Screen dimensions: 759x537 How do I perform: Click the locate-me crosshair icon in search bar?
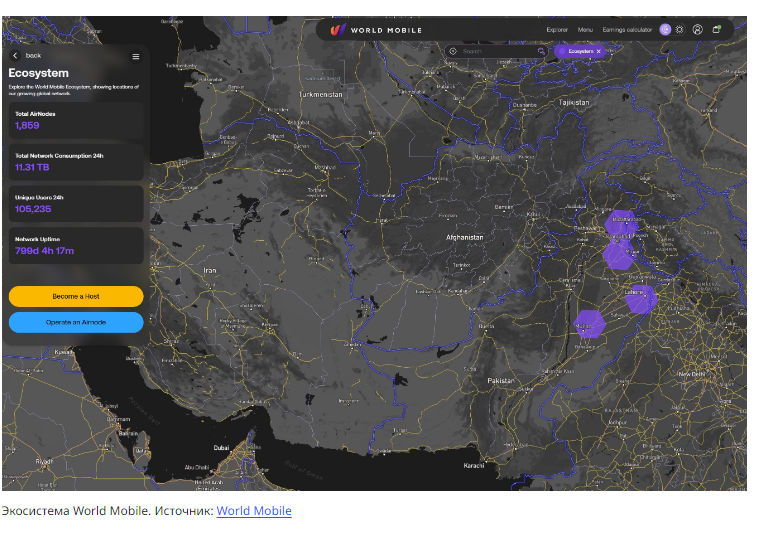pos(453,51)
